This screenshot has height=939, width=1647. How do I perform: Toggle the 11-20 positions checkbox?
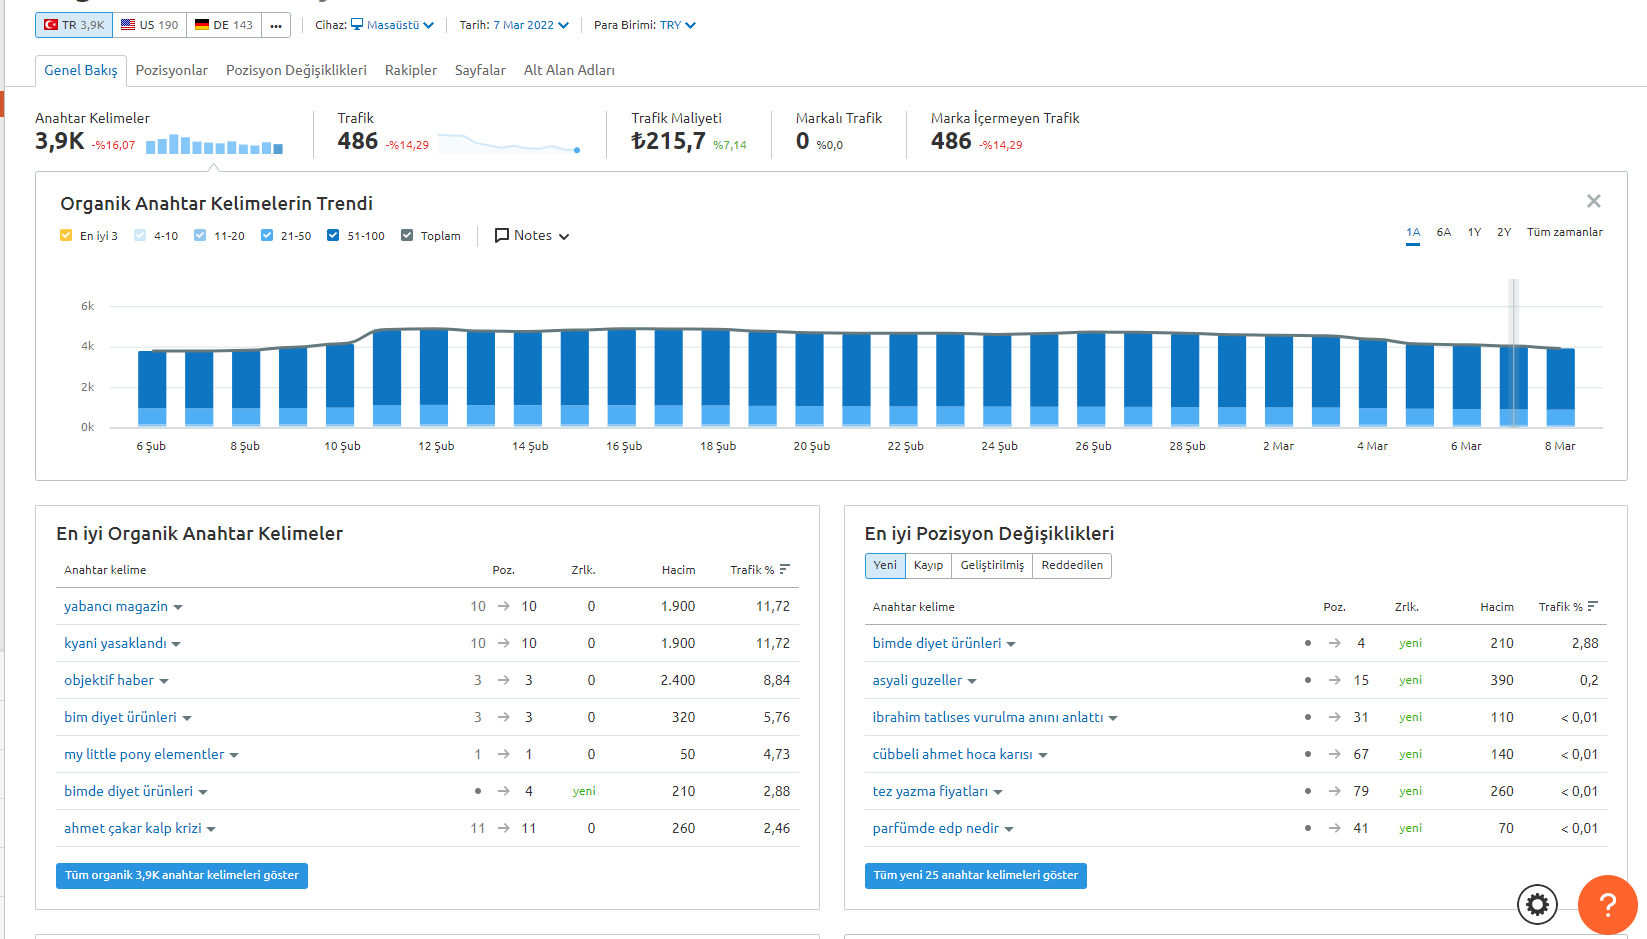click(200, 236)
